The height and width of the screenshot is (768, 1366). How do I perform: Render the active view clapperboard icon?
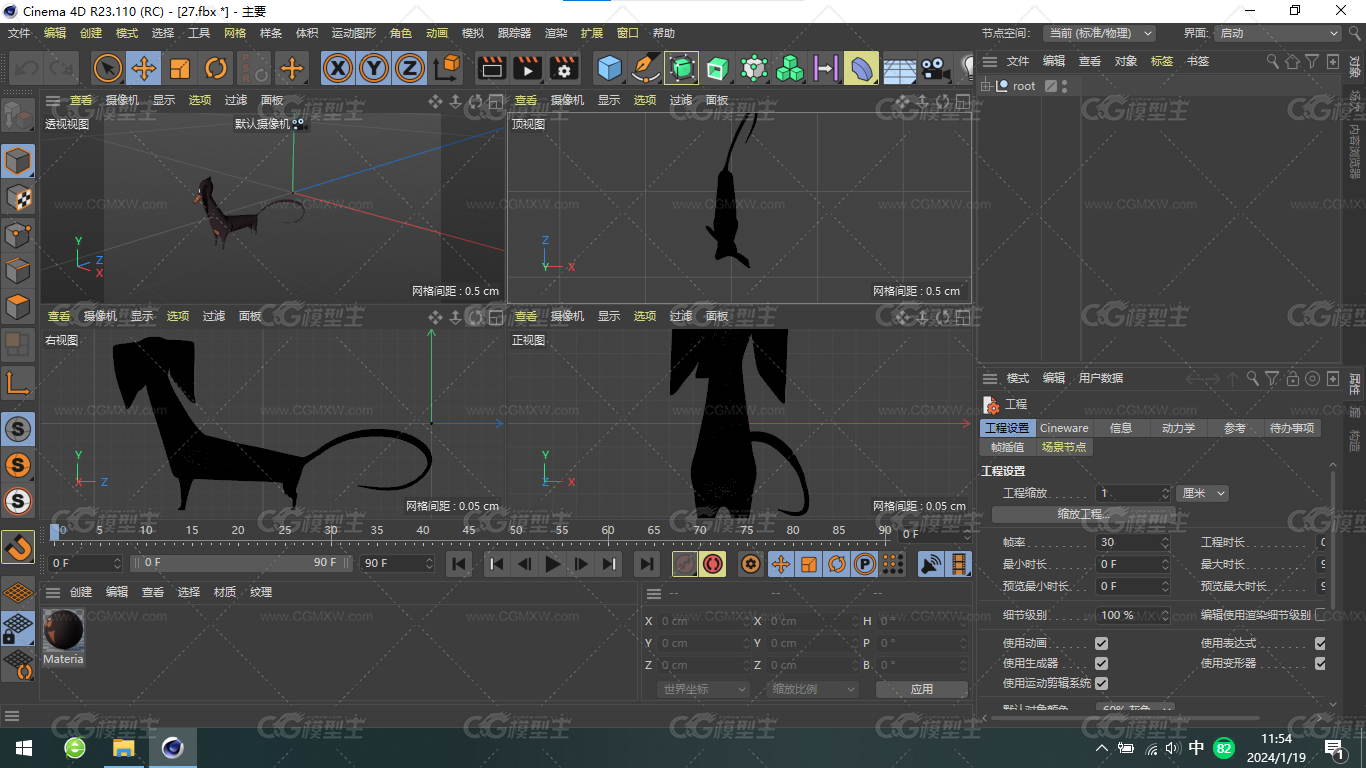(491, 68)
